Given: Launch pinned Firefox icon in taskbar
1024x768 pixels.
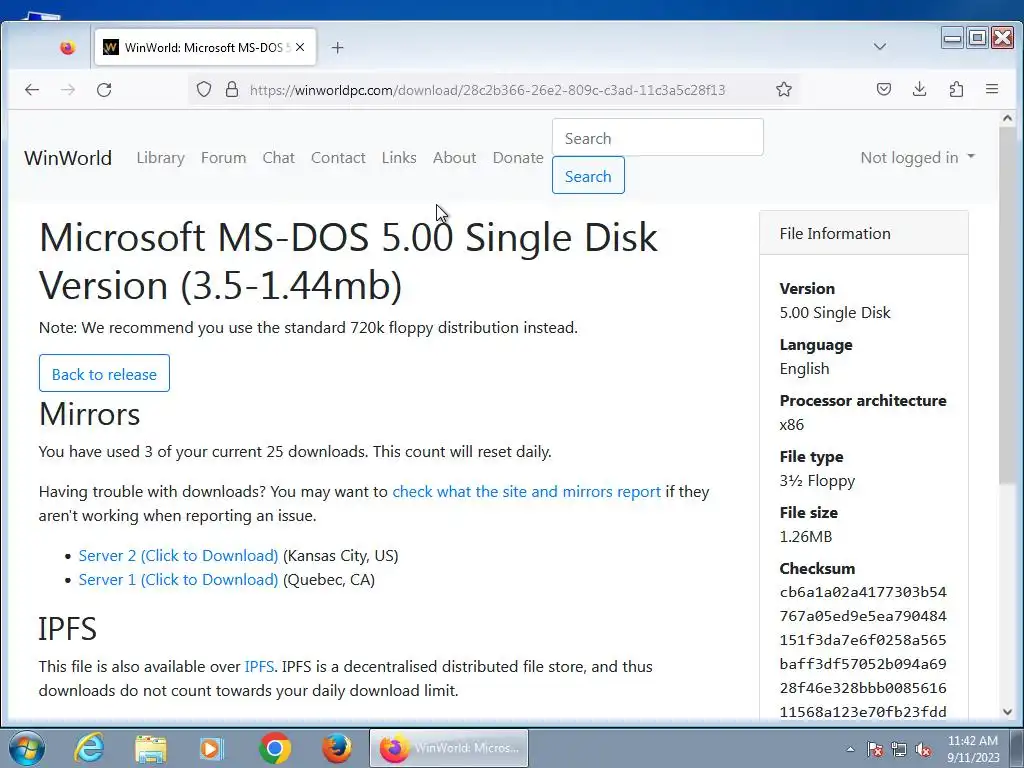Looking at the screenshot, I should tap(337, 748).
